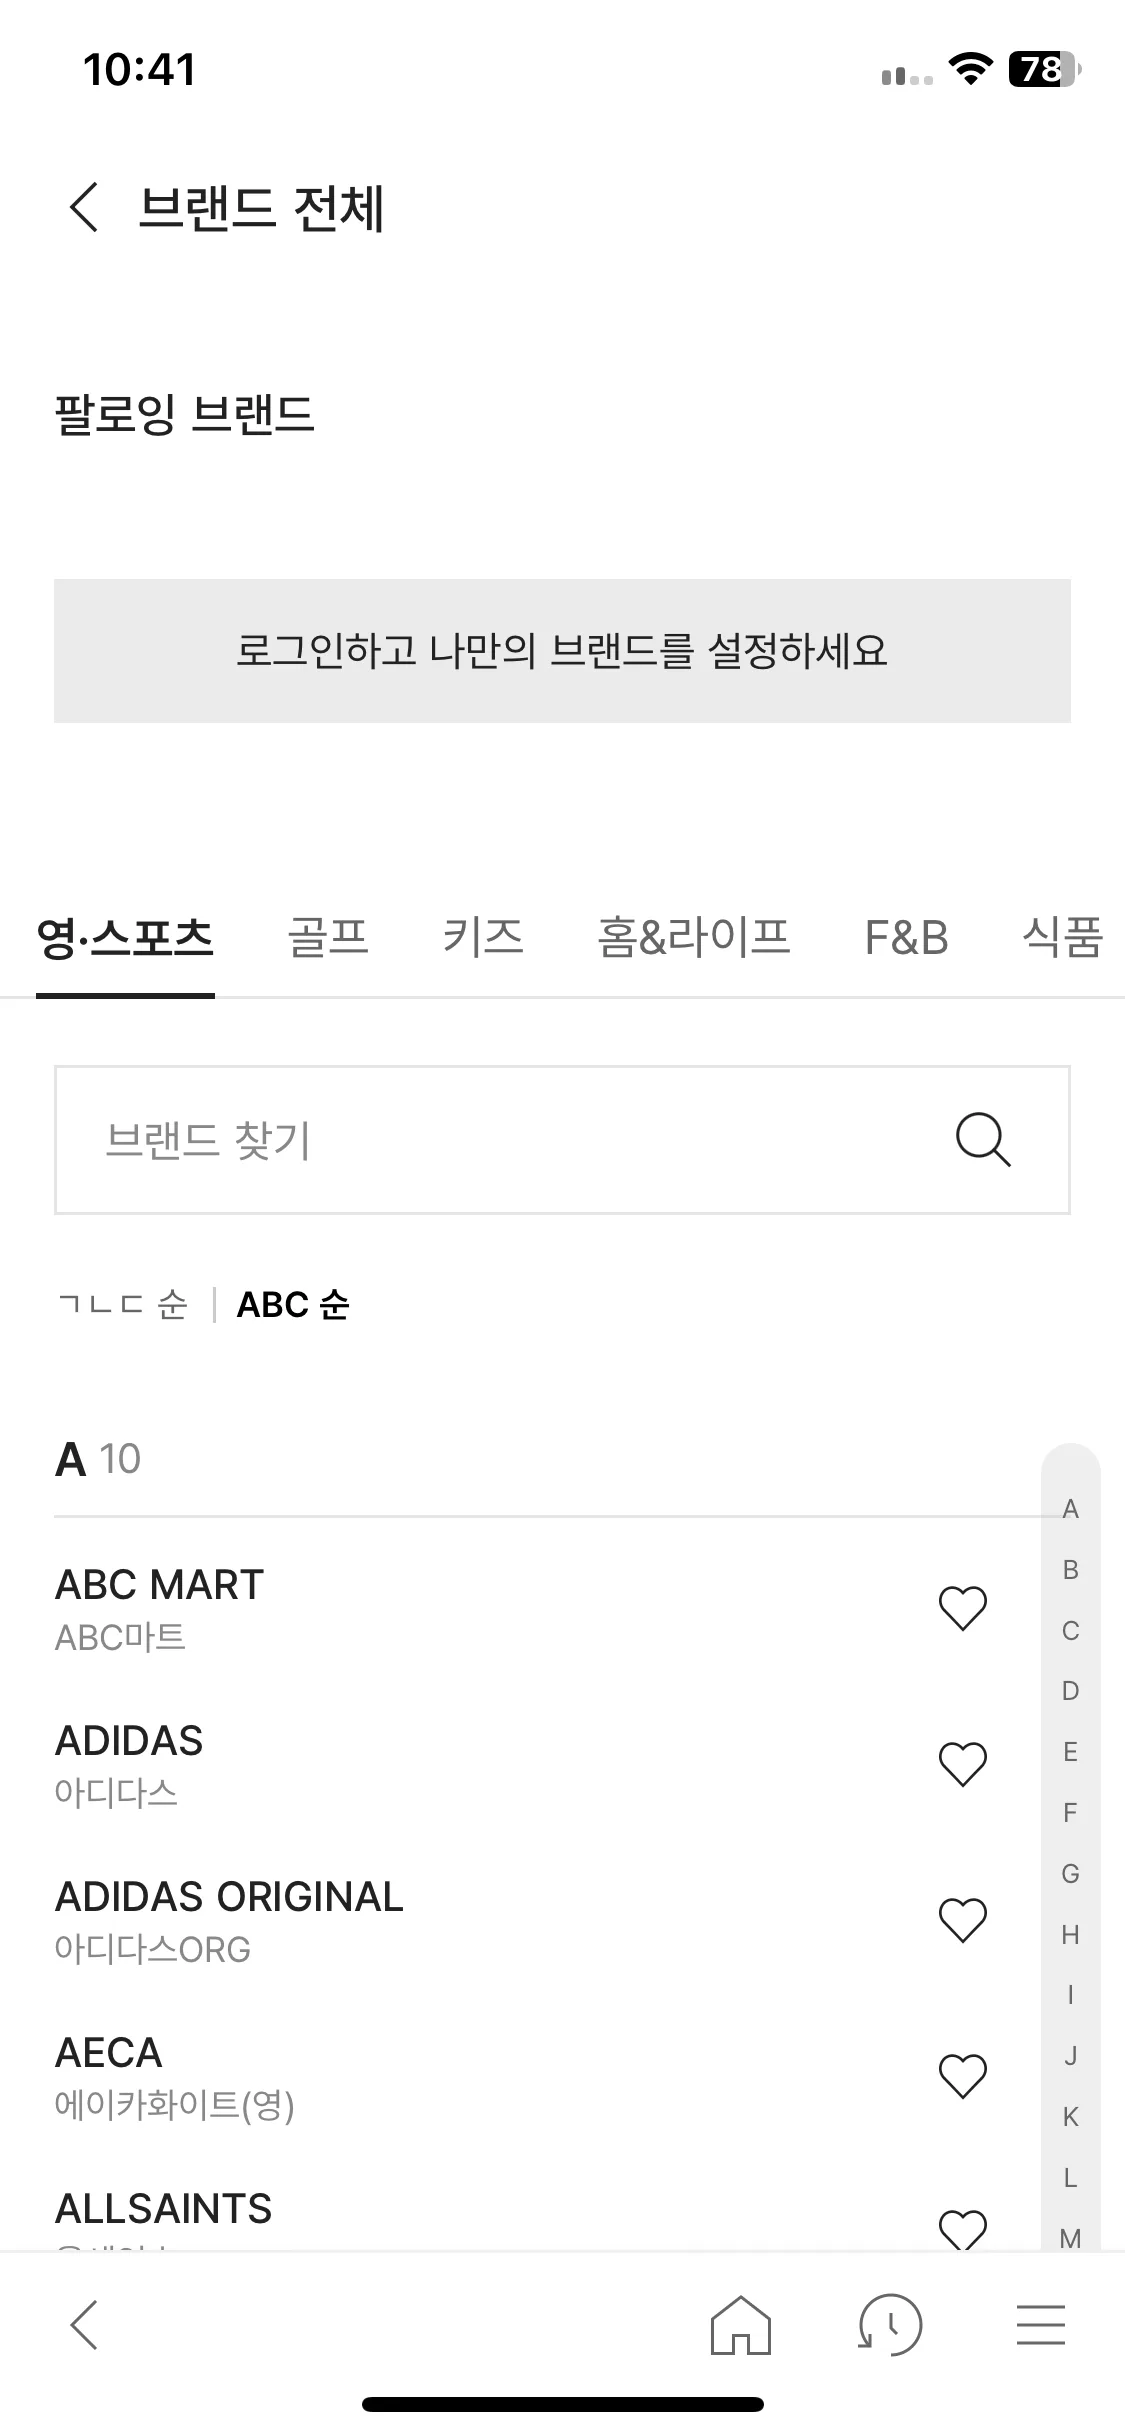Focus the 브랜드 찾기 search field
Viewport: 1125px width, 2436px height.
[x=562, y=1140]
